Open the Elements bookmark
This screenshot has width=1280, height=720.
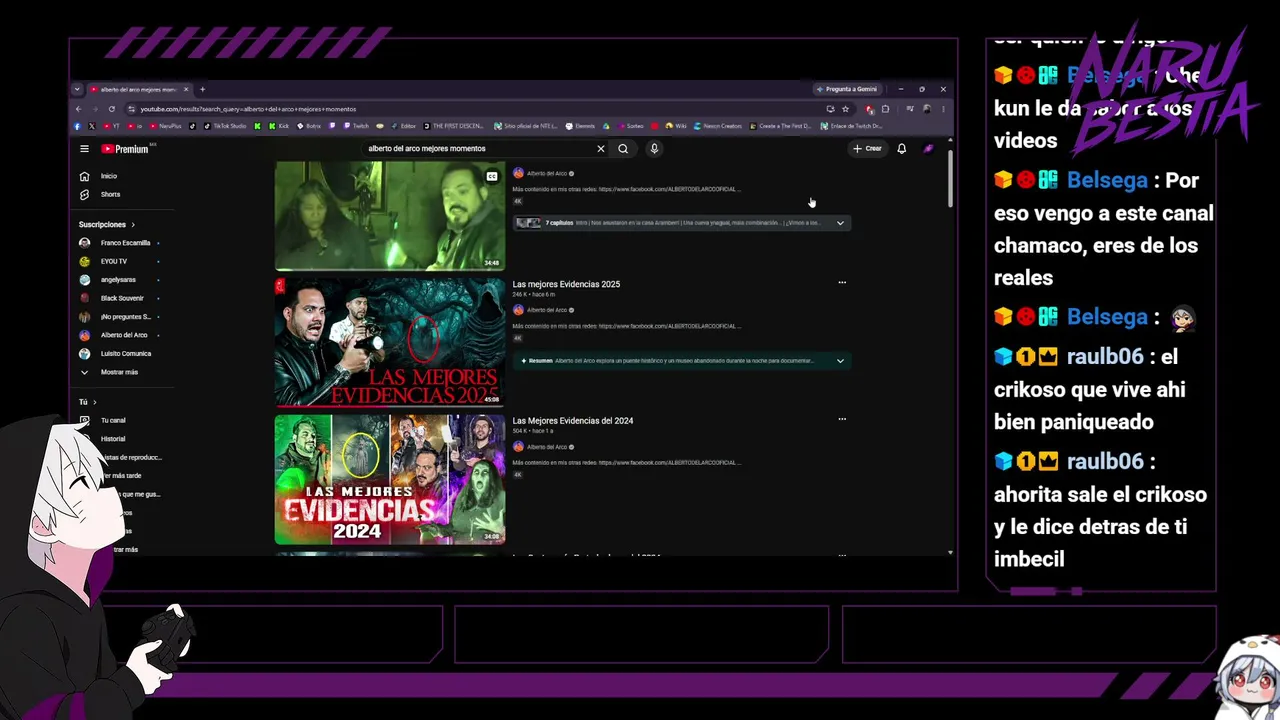coord(580,126)
